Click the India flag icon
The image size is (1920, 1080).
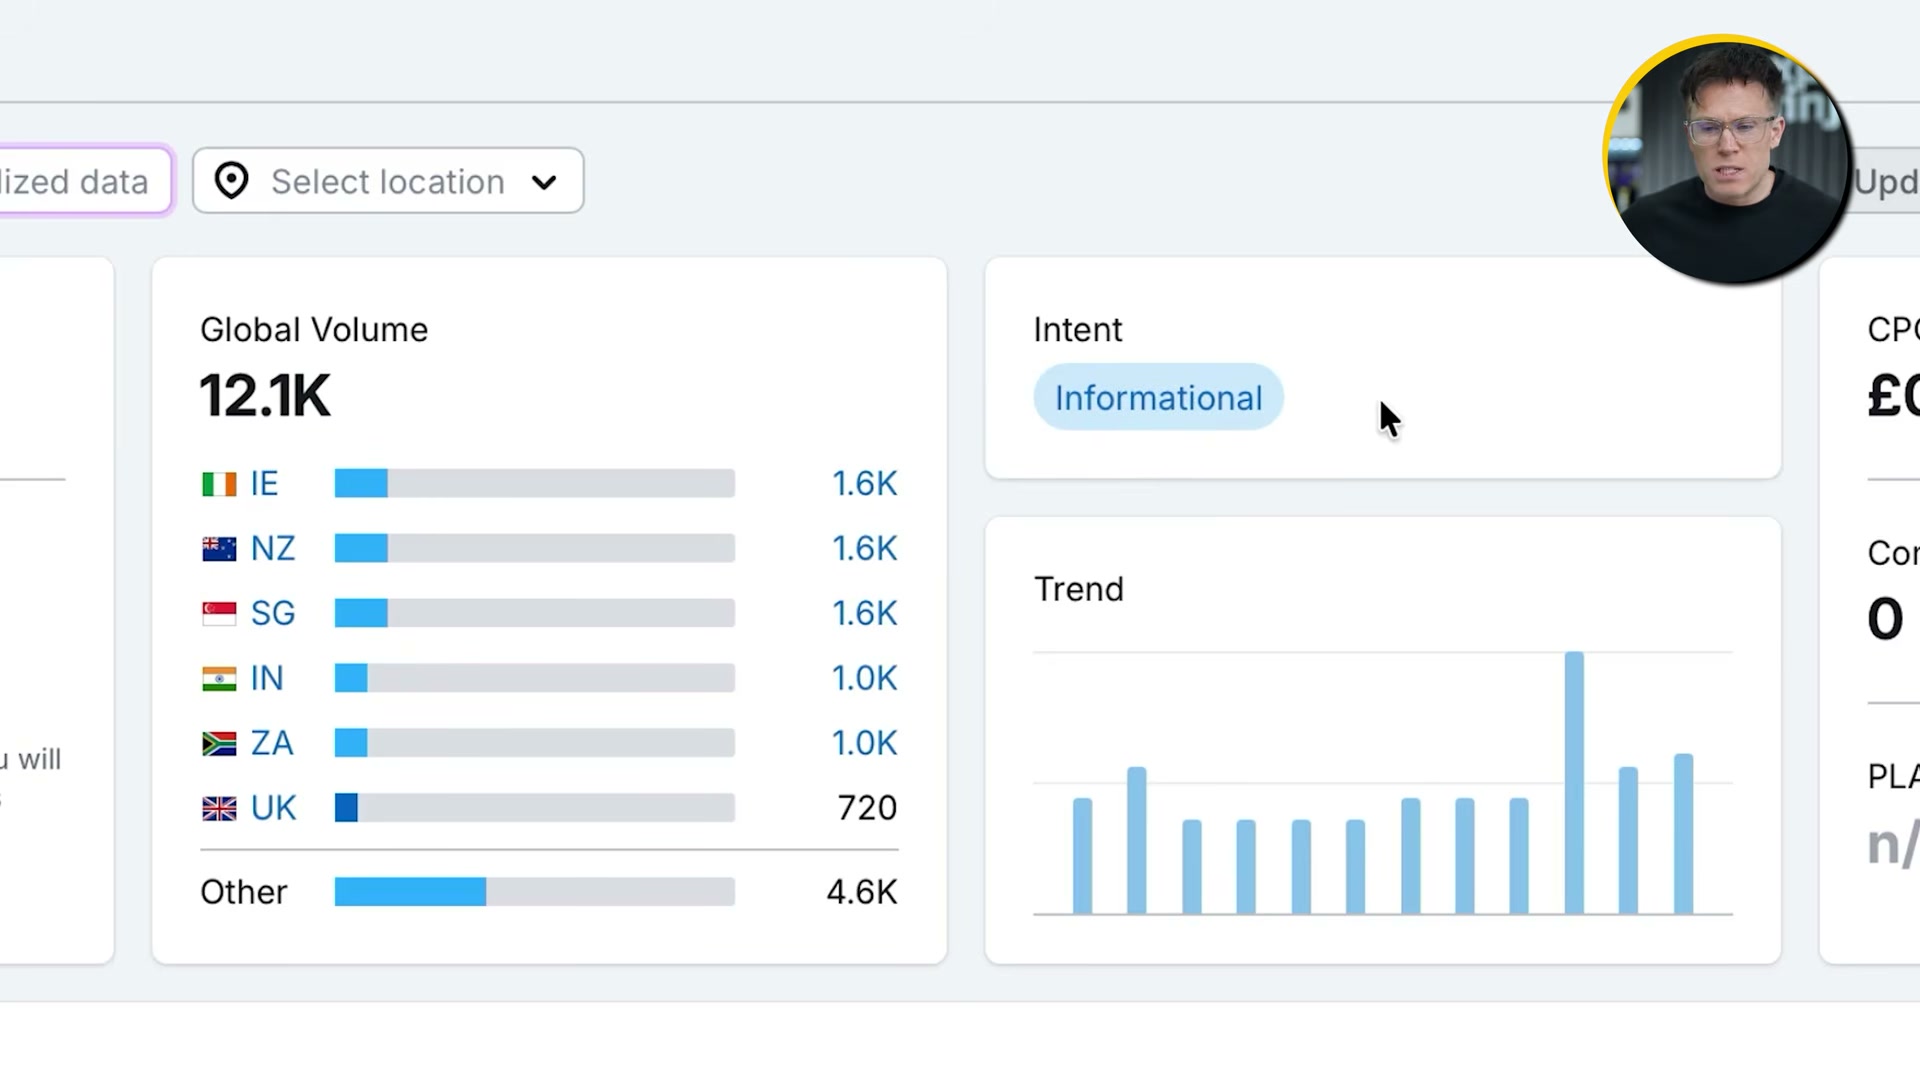[218, 678]
